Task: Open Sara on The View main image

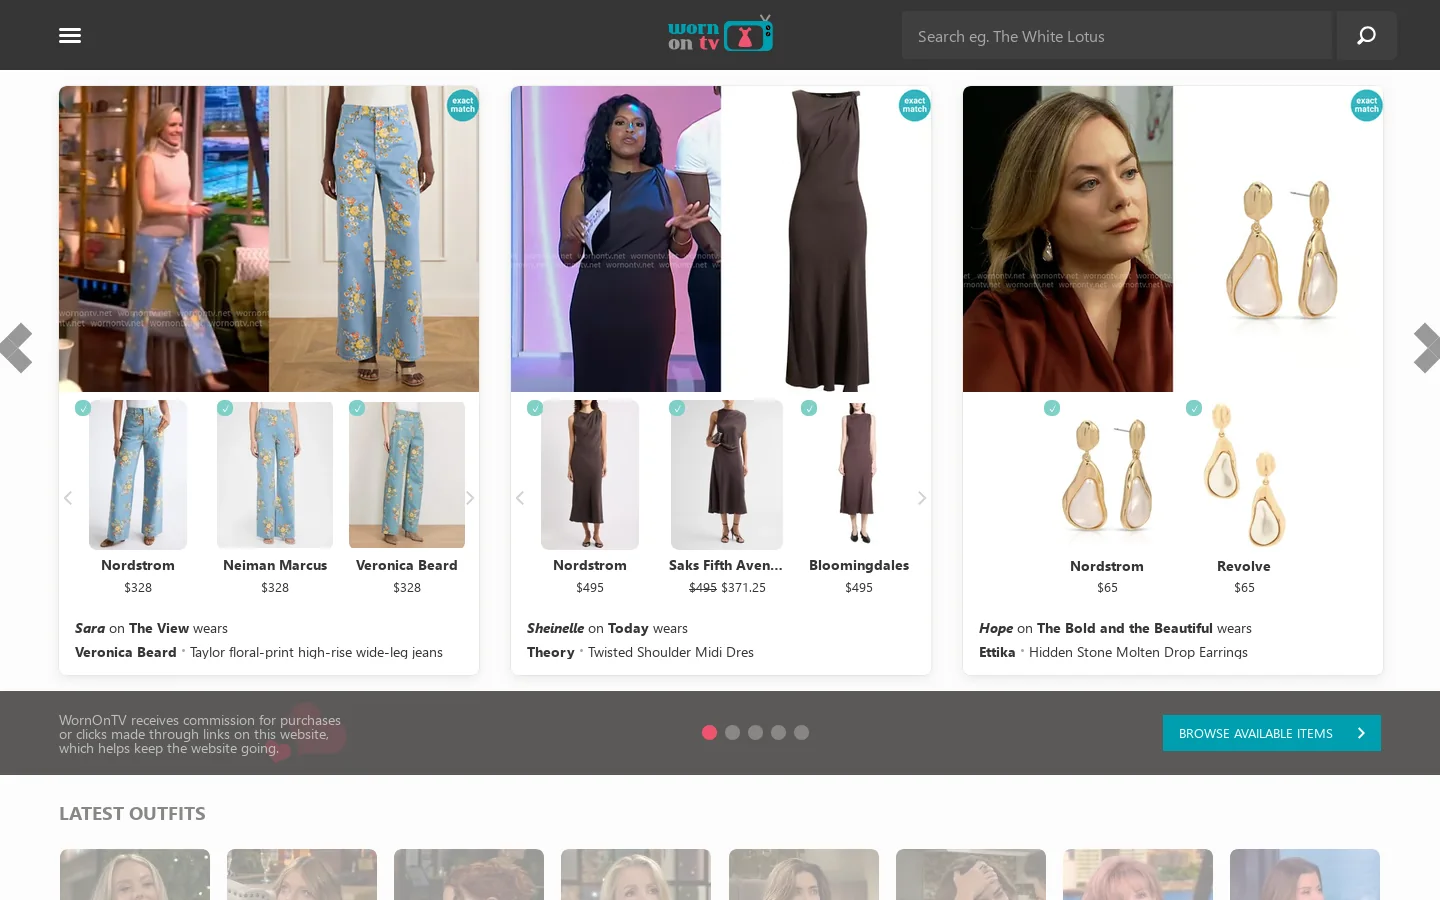Action: 164,239
